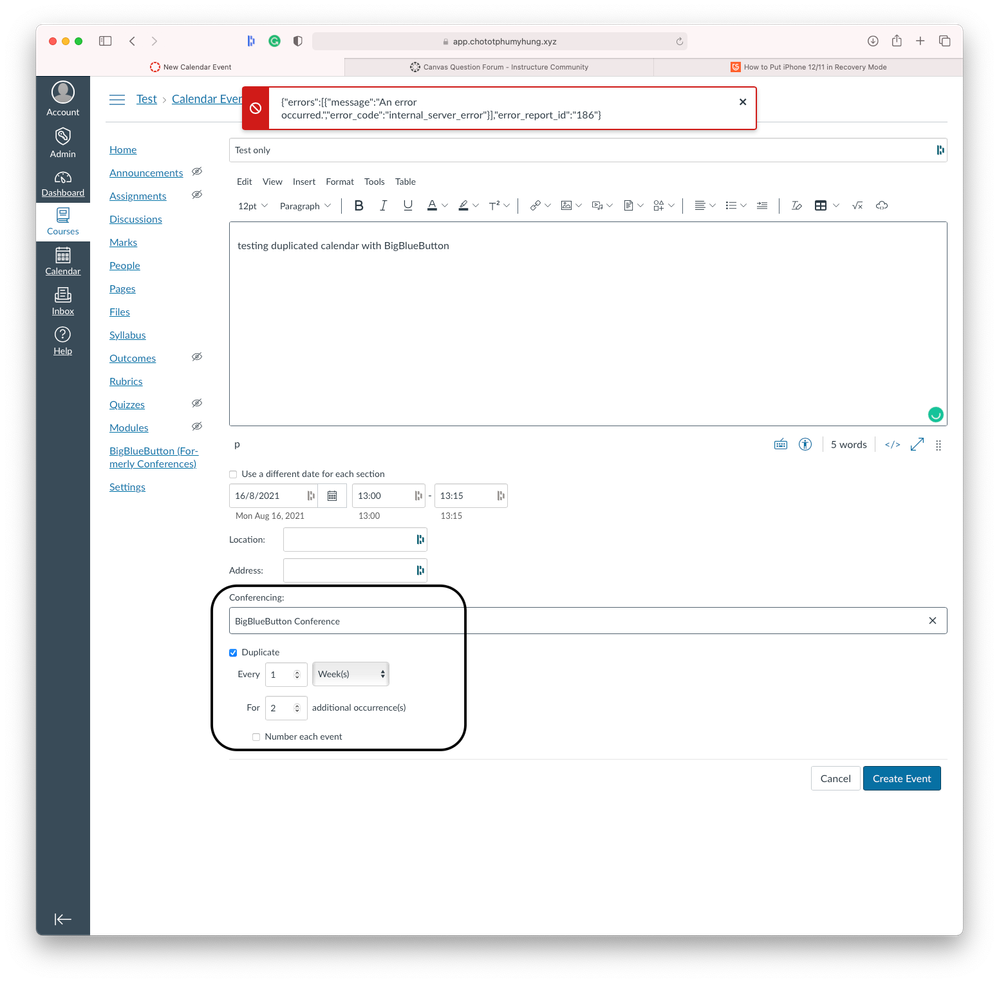Click the Test breadcrumb link

coord(147,99)
